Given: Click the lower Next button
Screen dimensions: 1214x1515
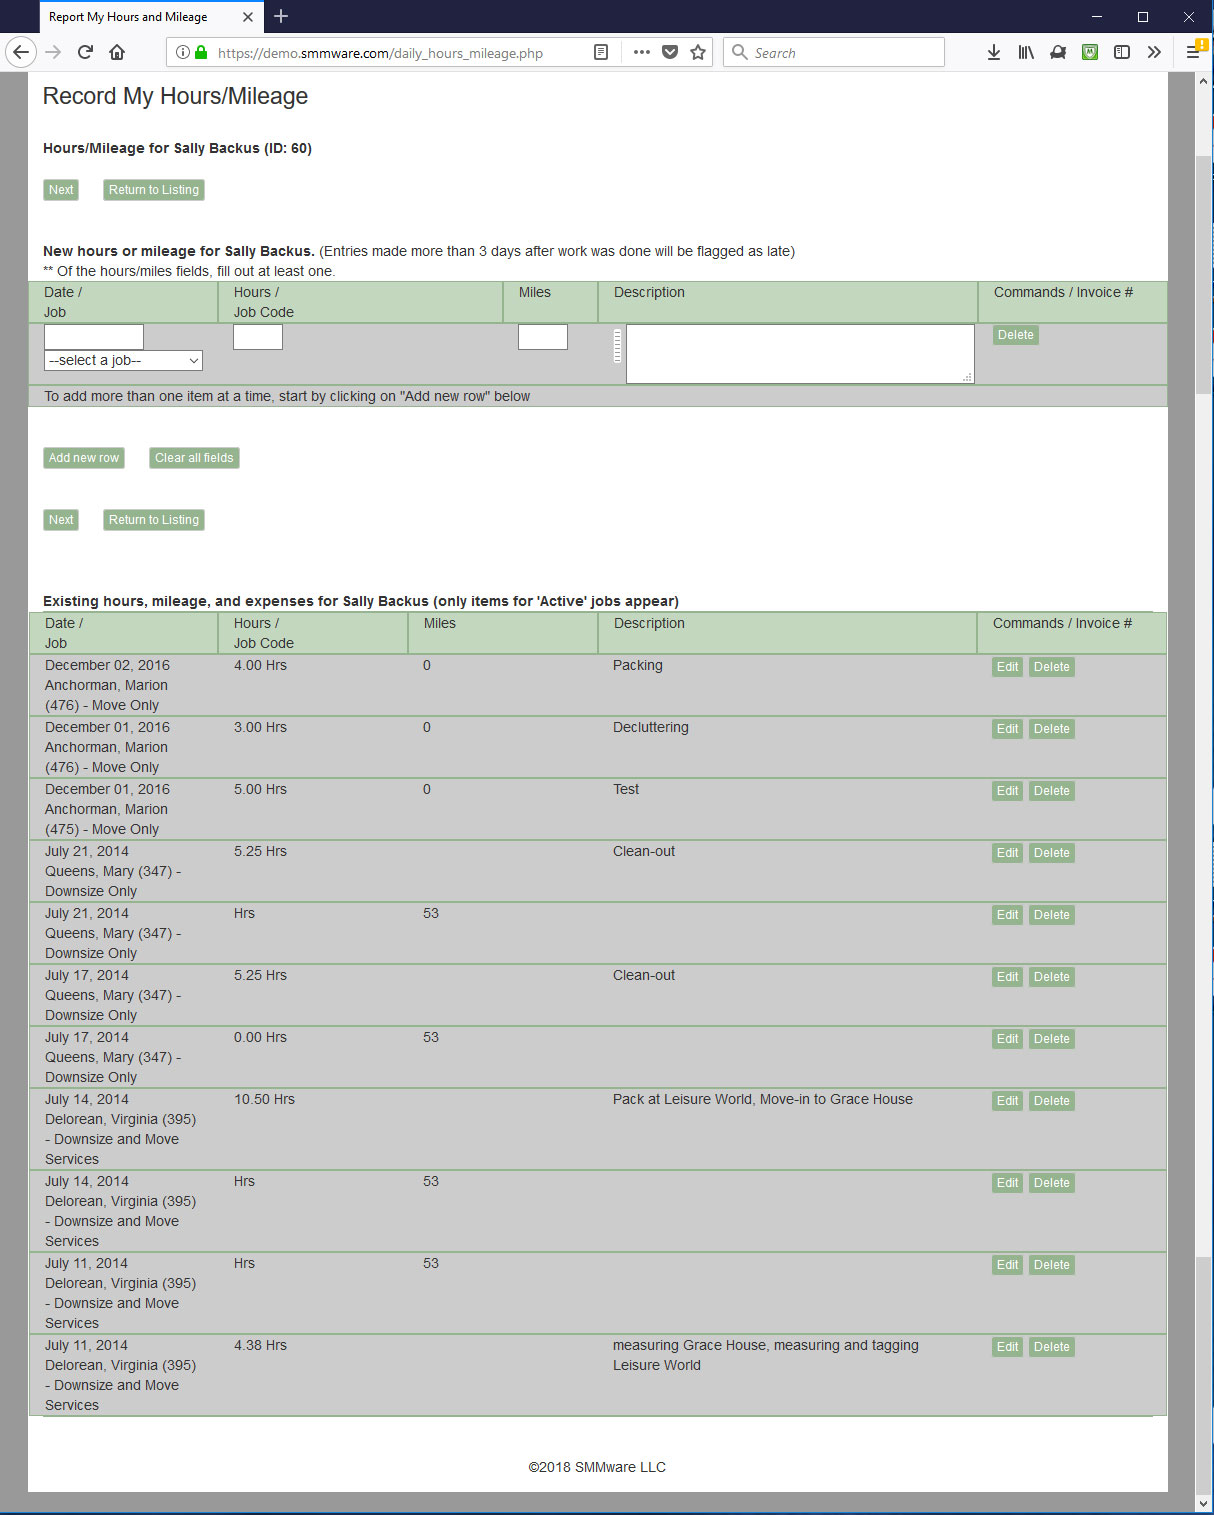Looking at the screenshot, I should point(61,520).
